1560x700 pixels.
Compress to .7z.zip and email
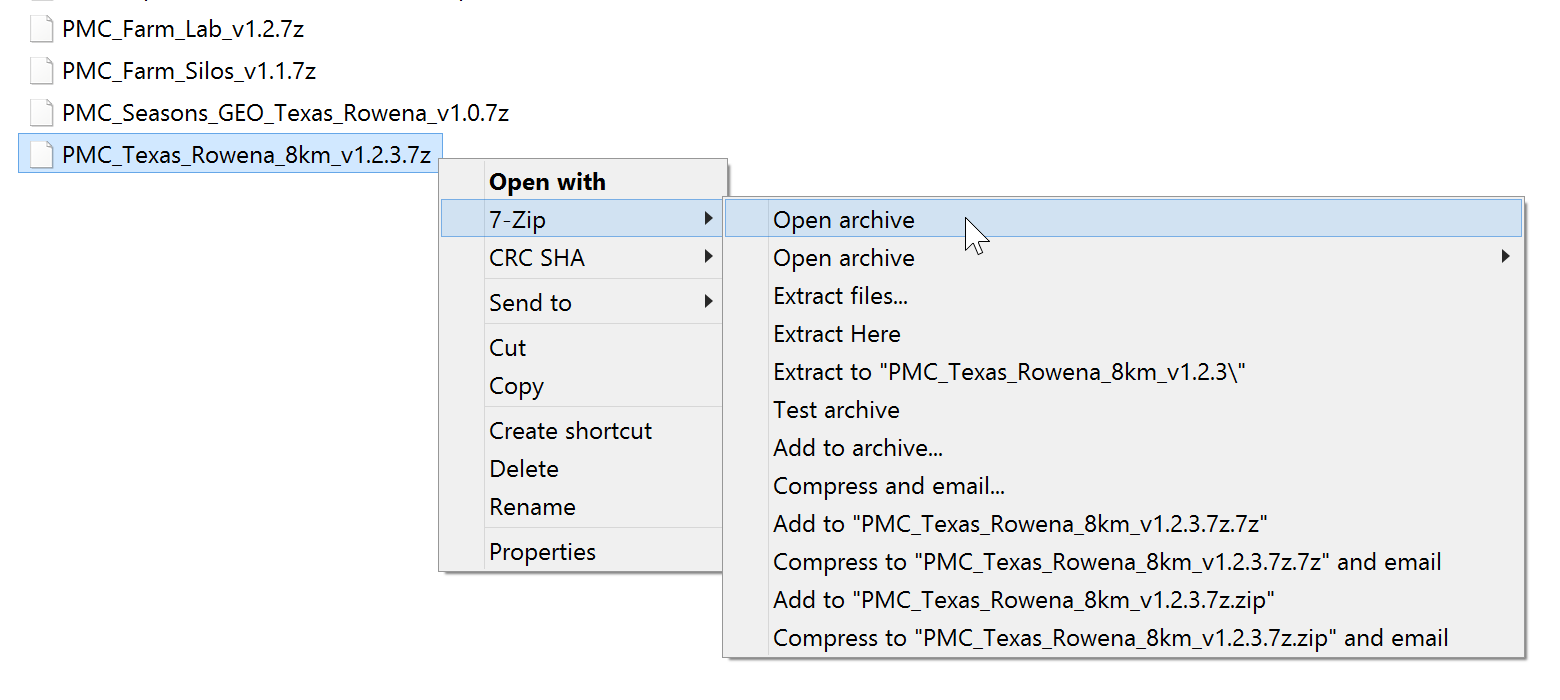pos(1124,638)
